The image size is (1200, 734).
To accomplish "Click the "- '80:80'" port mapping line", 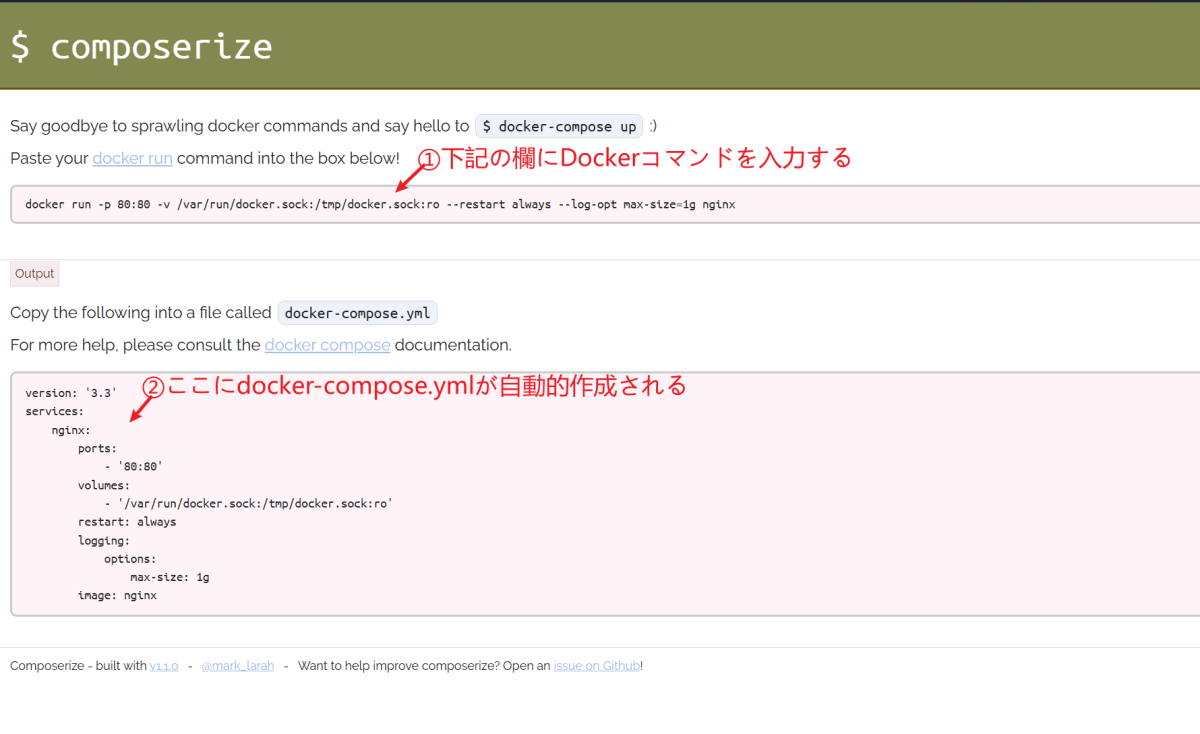I will click(x=133, y=467).
